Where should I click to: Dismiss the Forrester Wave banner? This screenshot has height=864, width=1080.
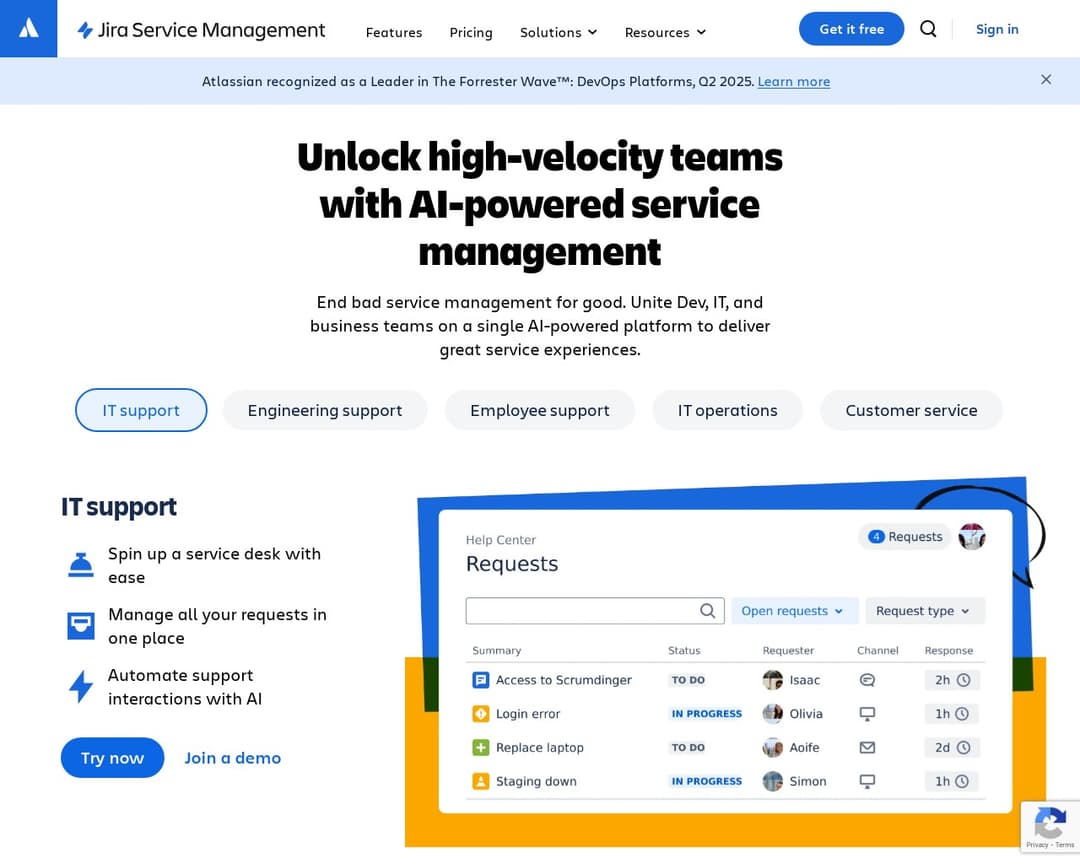1046,80
